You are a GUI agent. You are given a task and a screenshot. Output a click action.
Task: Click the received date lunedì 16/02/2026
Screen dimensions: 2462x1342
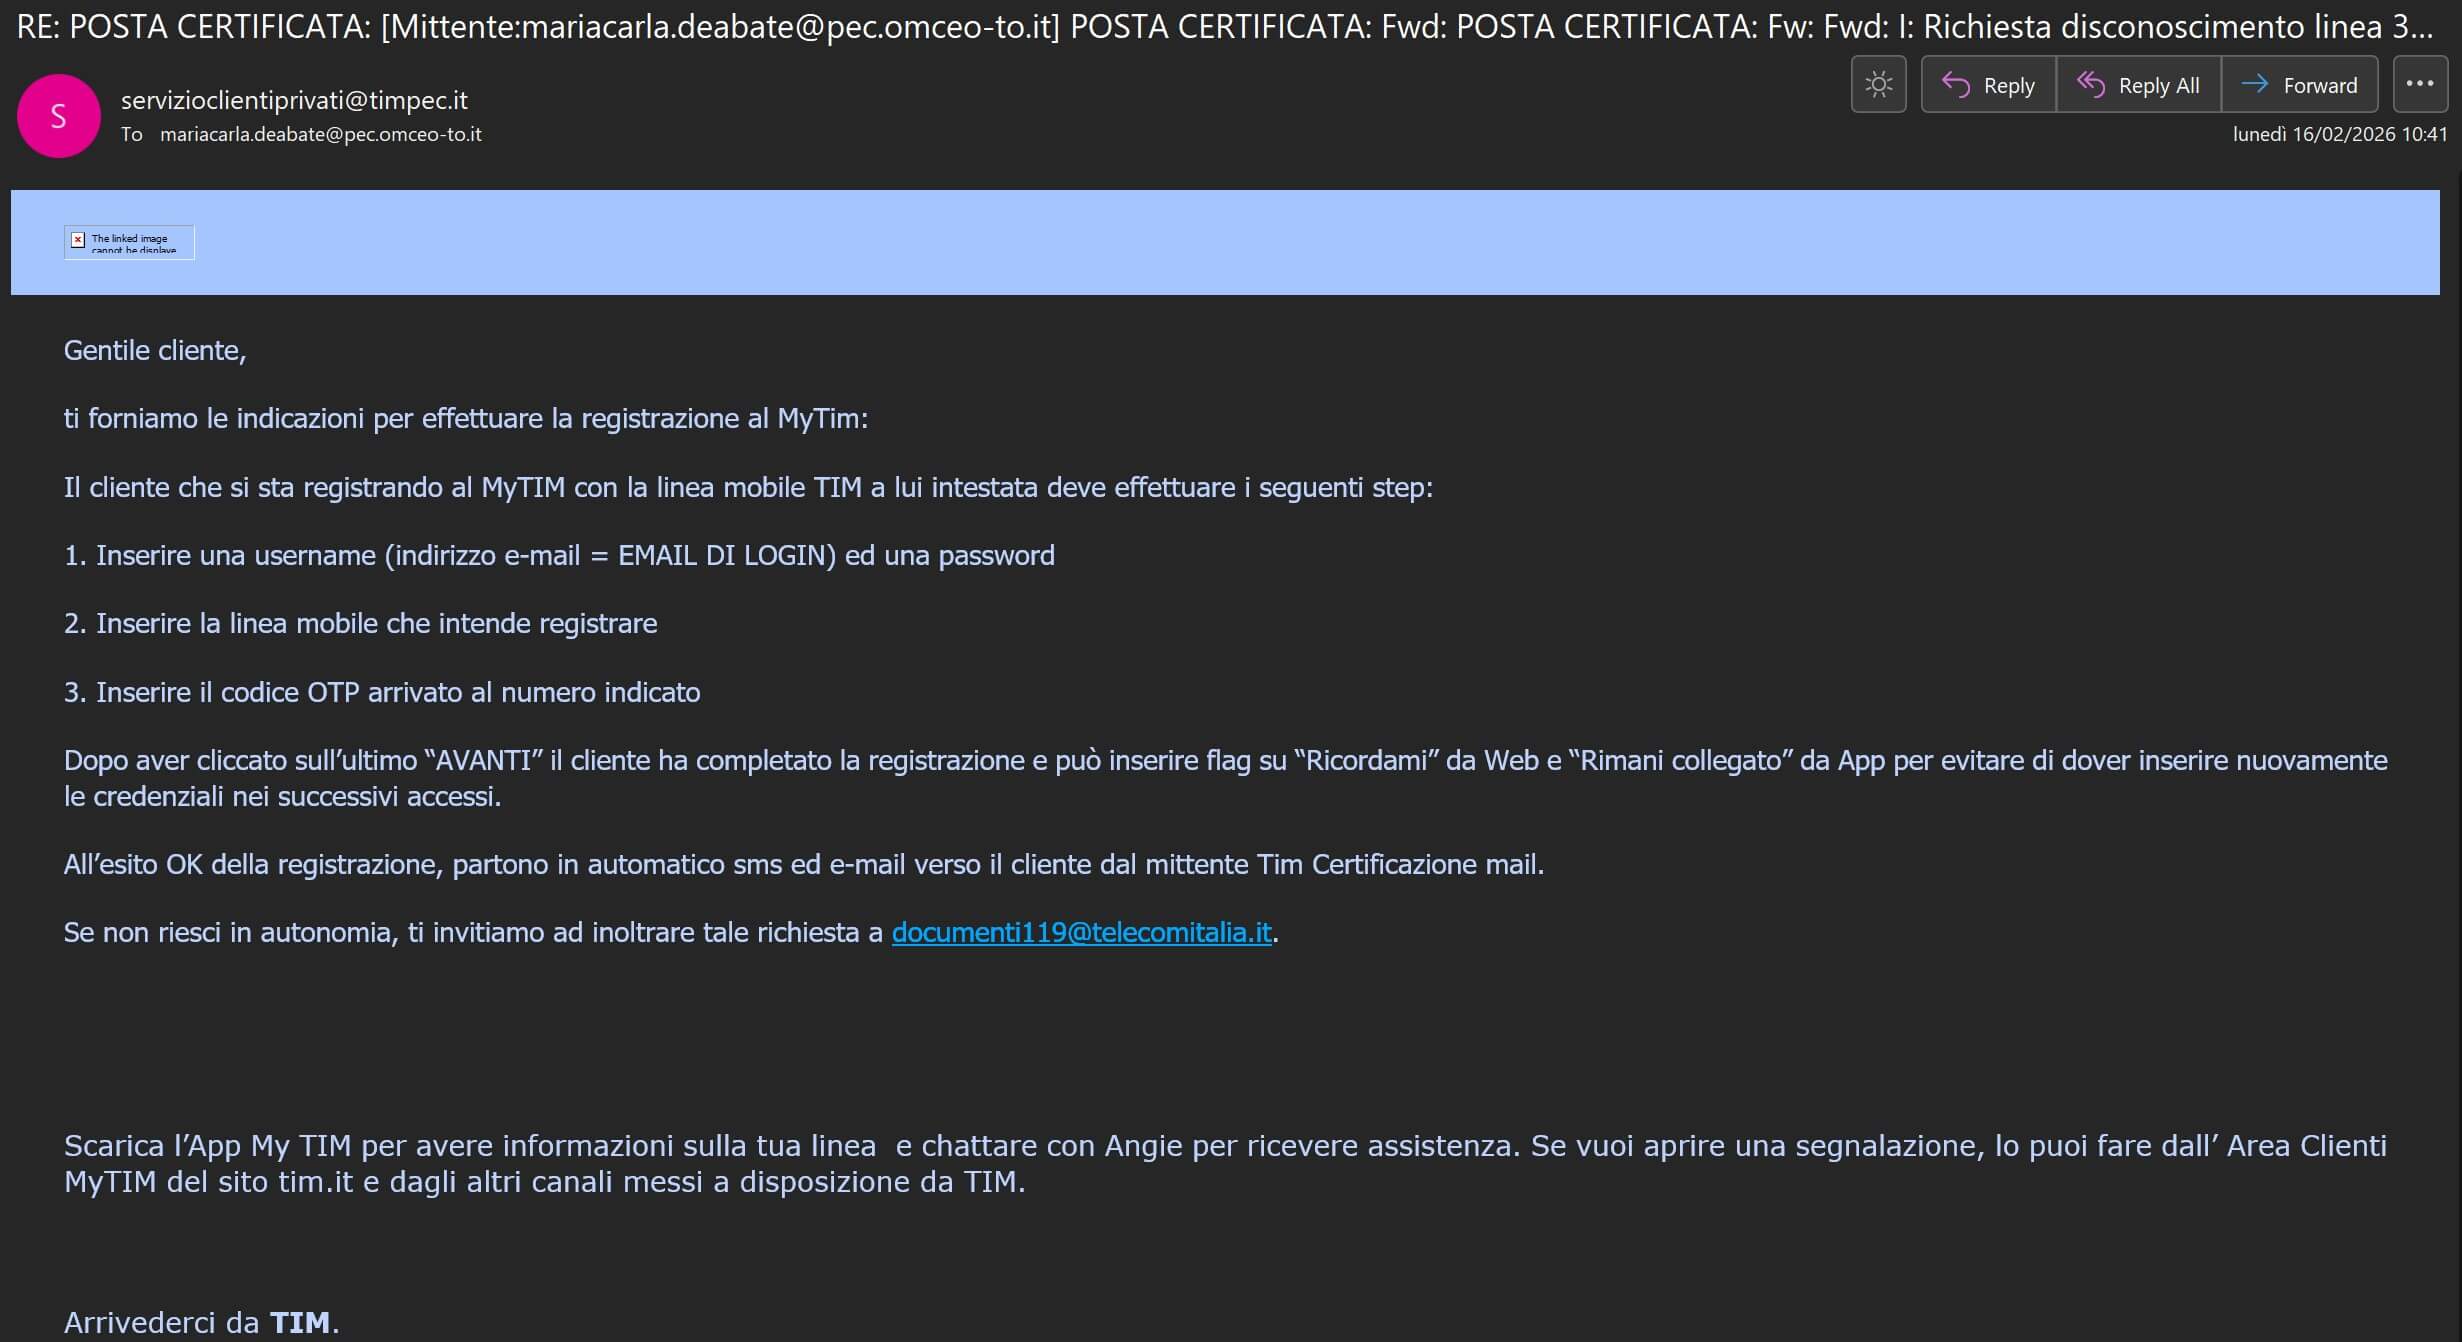tap(2339, 134)
